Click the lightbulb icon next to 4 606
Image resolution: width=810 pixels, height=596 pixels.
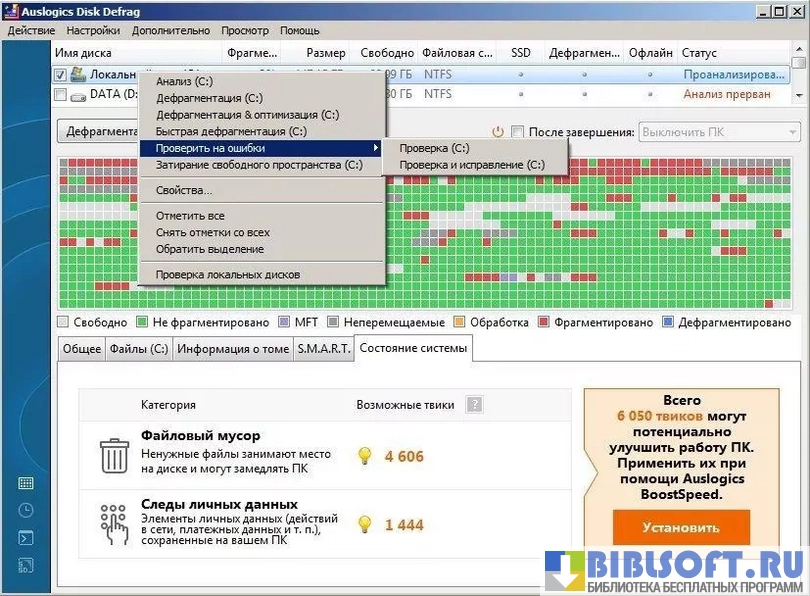(x=365, y=456)
